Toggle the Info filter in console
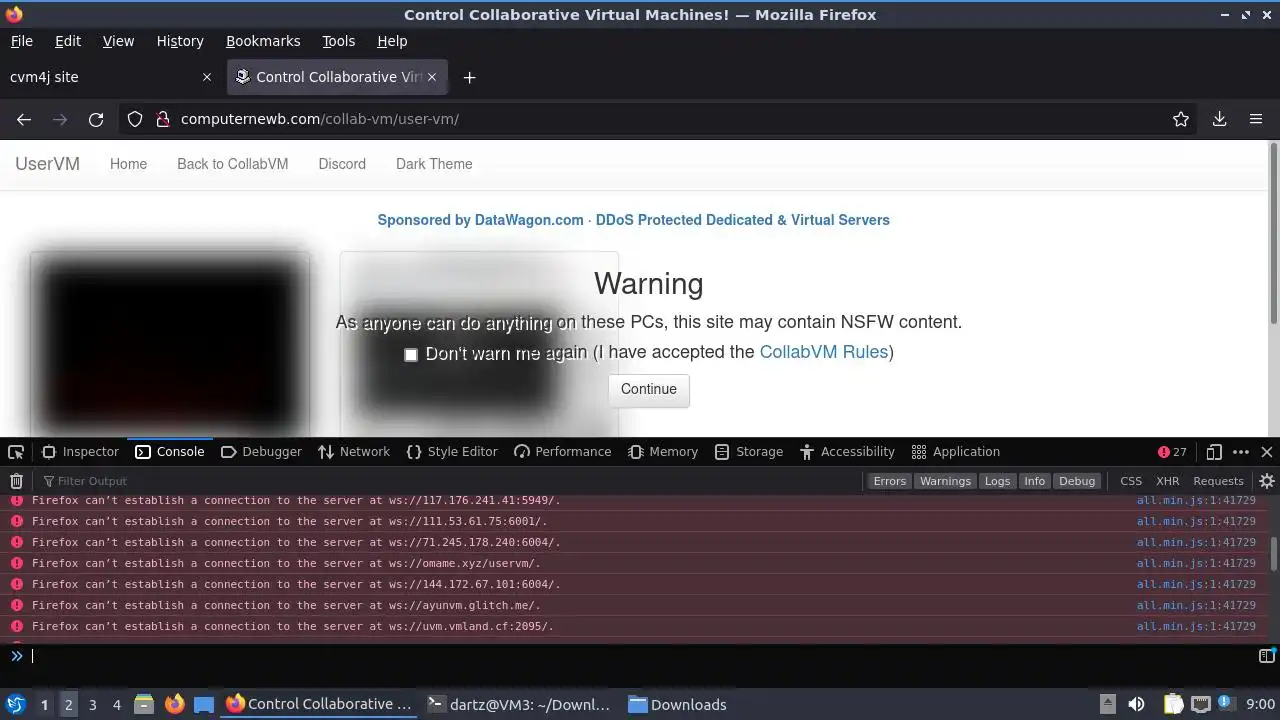 click(1034, 481)
